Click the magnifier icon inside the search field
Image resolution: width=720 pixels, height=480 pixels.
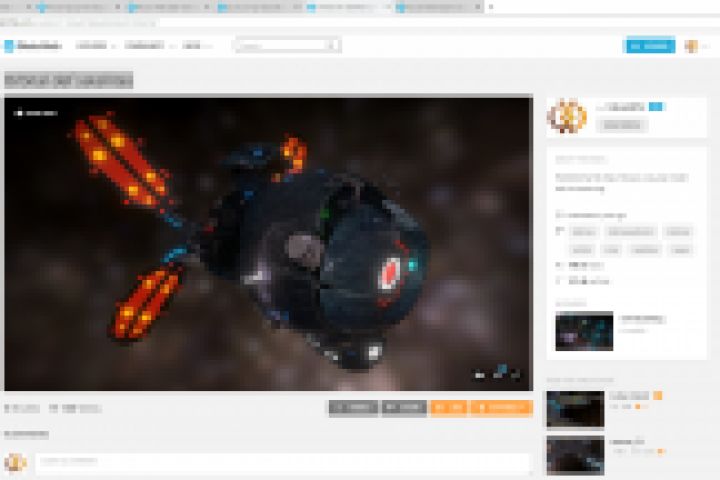[332, 45]
